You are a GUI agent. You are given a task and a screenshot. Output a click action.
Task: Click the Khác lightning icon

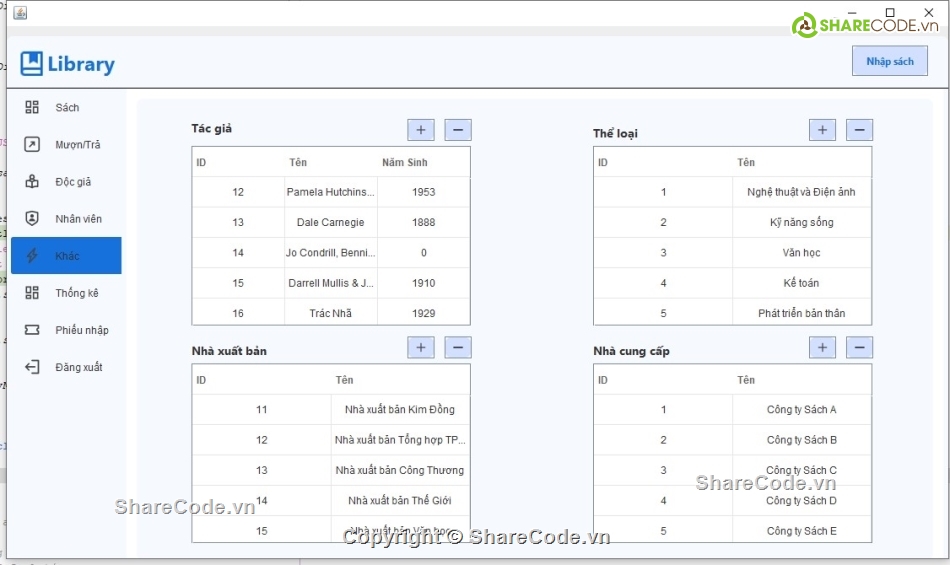click(x=32, y=256)
